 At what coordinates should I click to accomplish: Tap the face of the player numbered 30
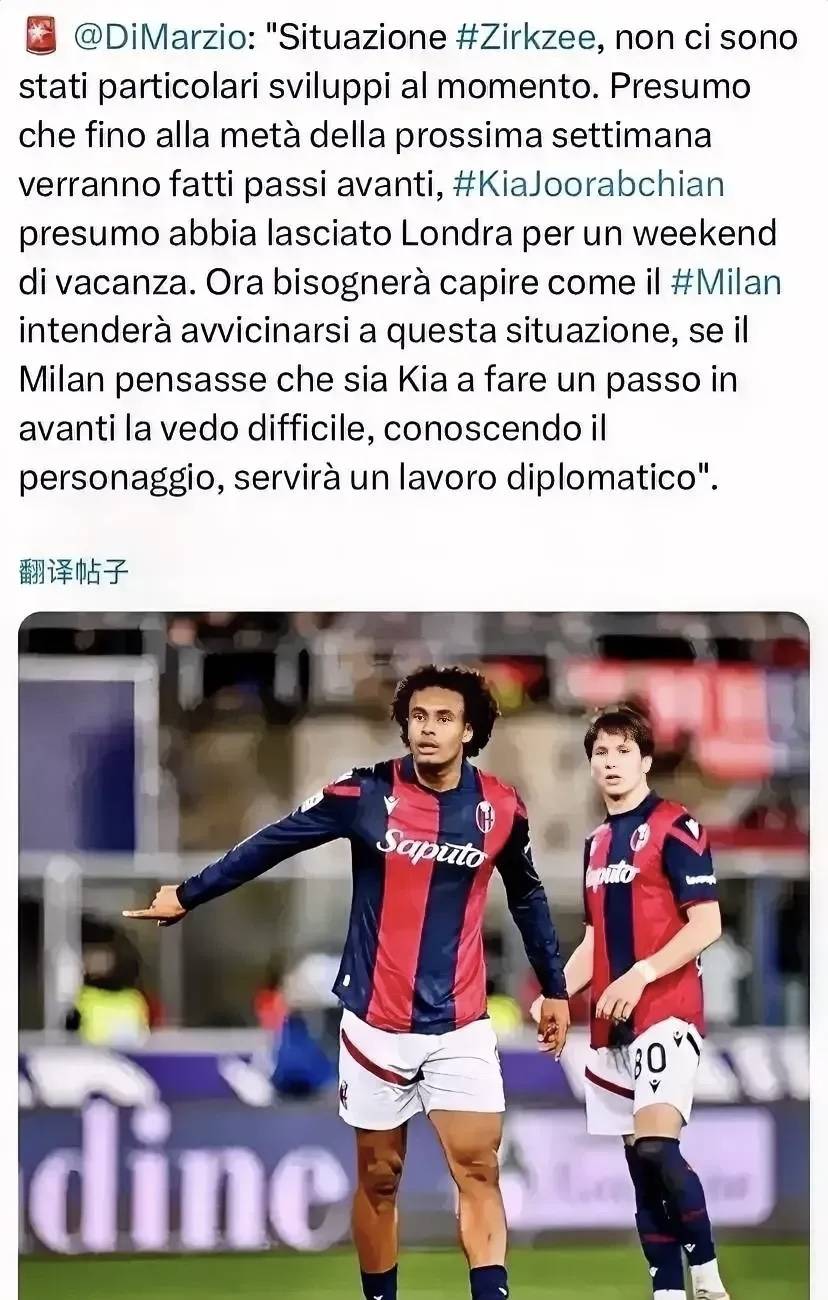613,767
